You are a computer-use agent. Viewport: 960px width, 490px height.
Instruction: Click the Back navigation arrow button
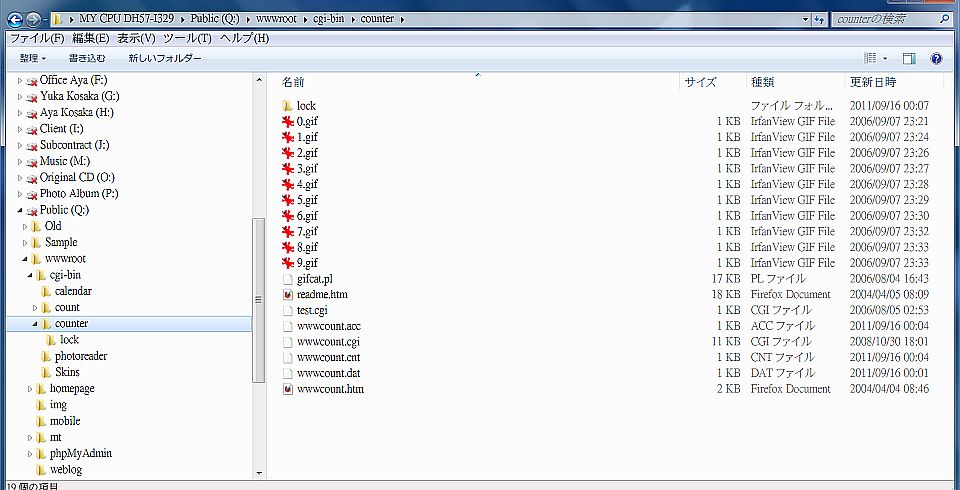pos(15,19)
